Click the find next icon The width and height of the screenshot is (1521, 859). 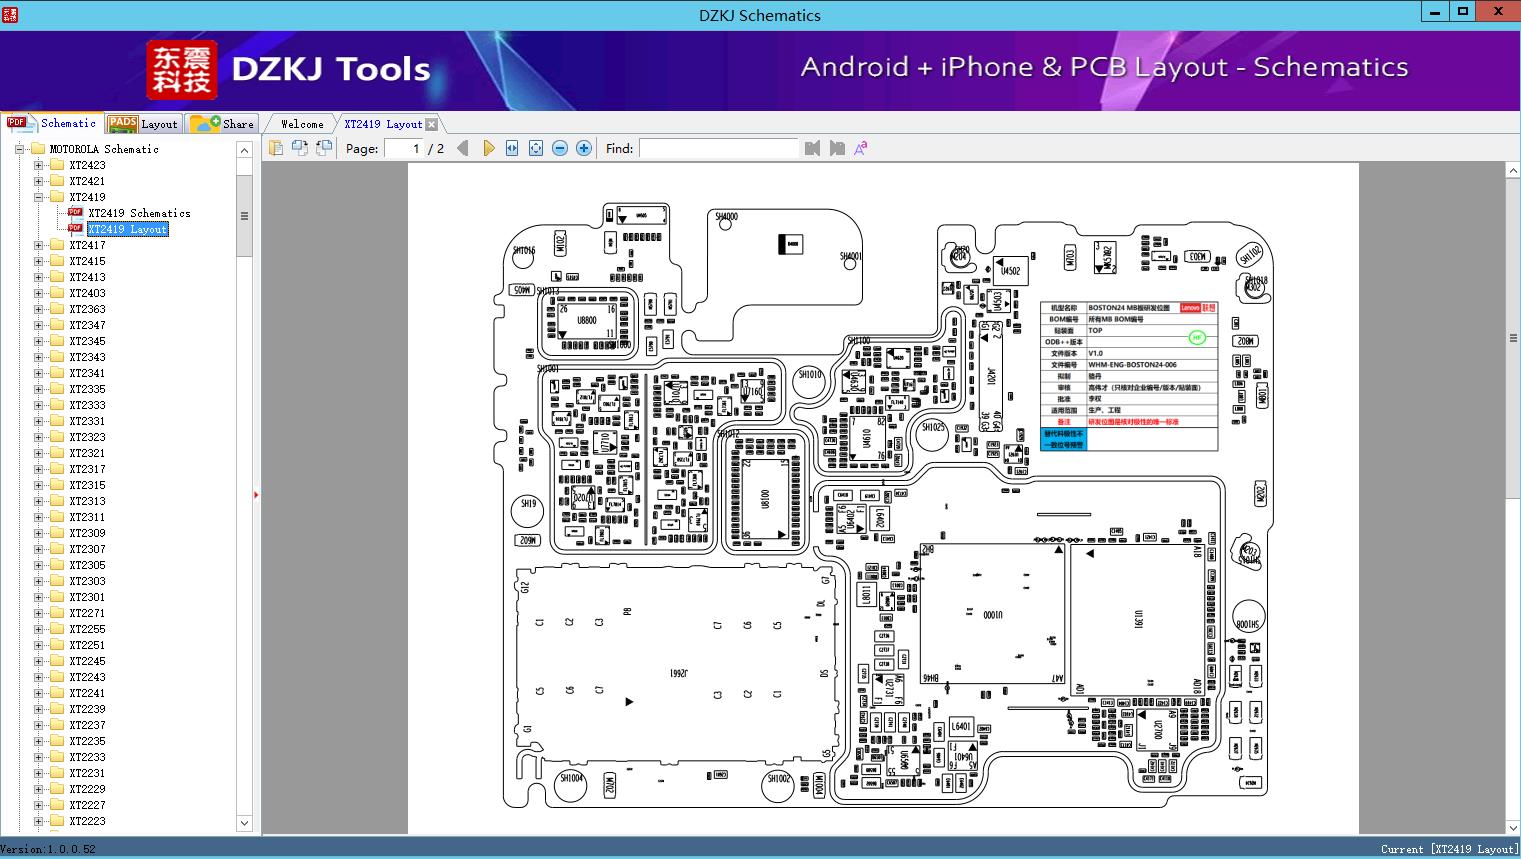tap(837, 148)
